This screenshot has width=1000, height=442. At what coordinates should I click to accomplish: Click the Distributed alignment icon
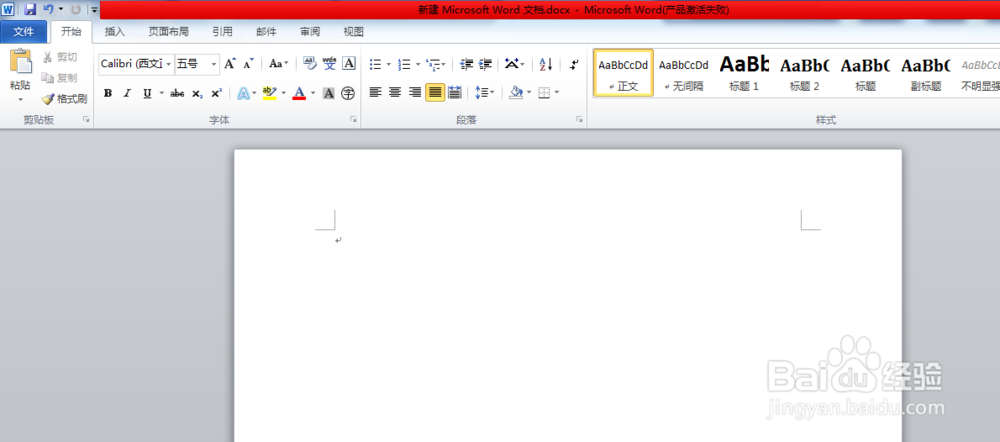[x=454, y=93]
